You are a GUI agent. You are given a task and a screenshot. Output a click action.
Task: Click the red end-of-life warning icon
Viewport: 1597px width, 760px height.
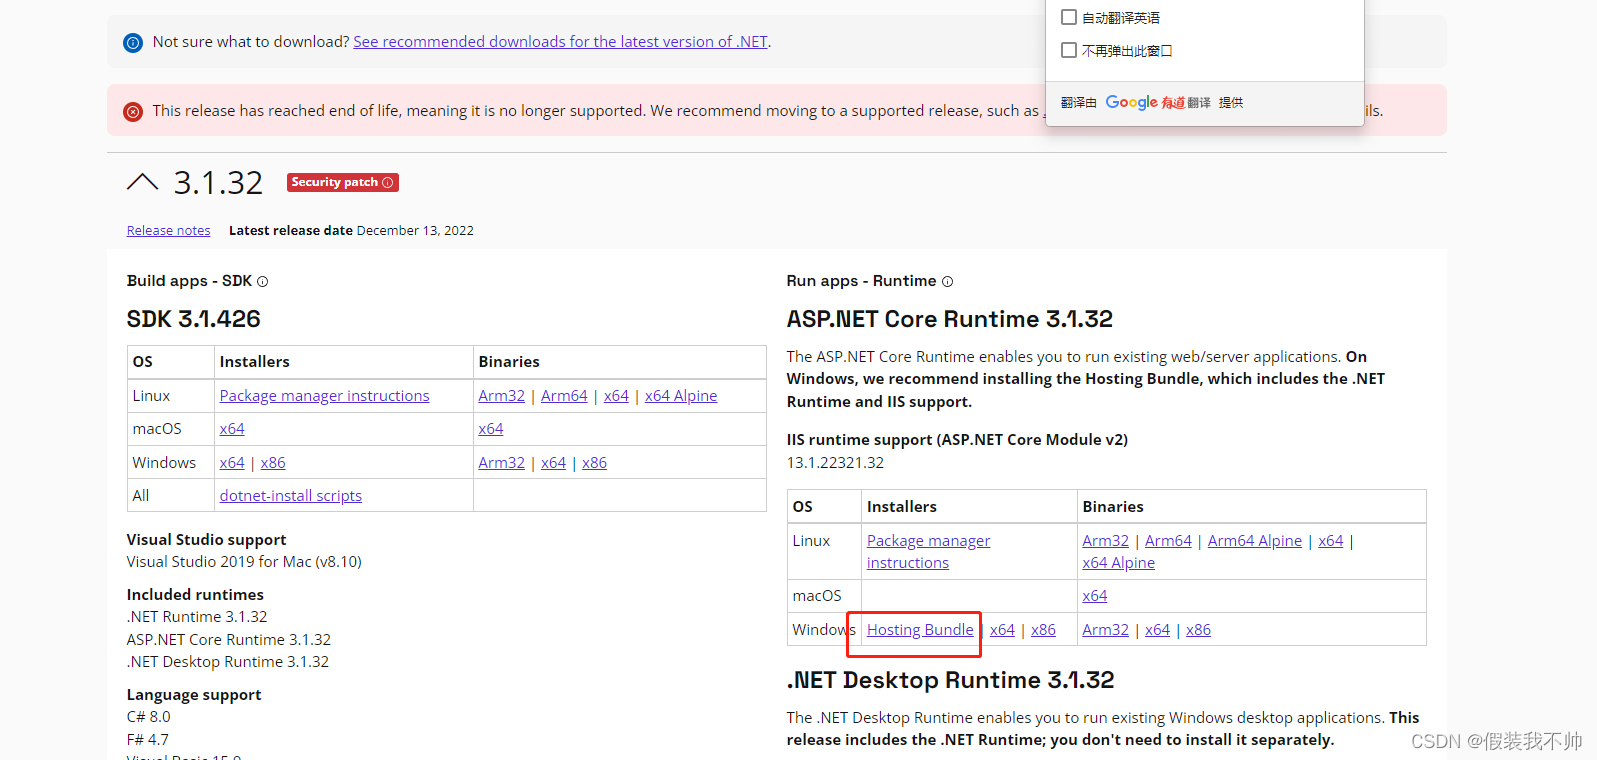(x=133, y=112)
